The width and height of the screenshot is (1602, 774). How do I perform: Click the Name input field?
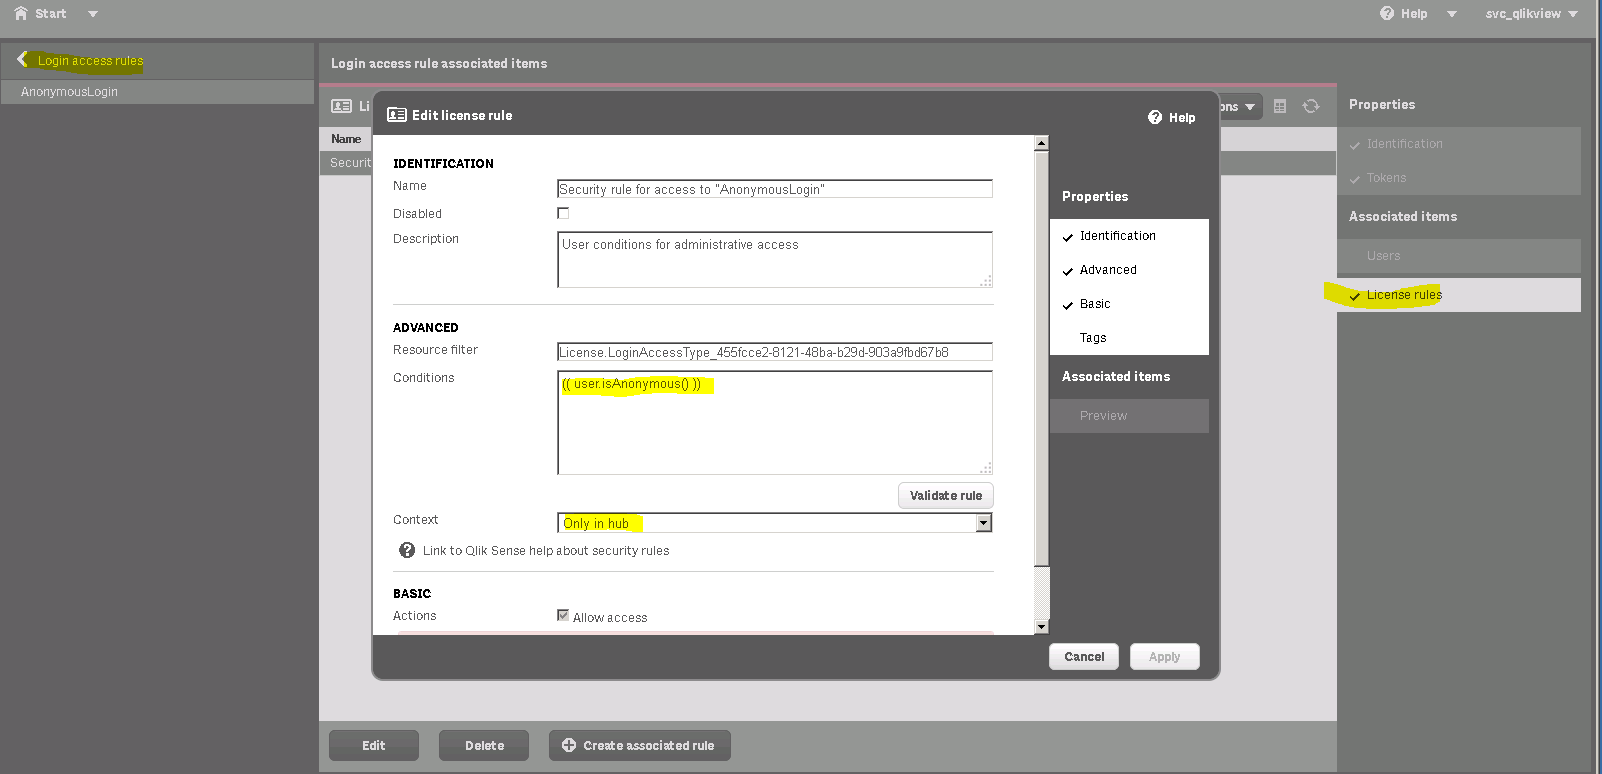click(x=775, y=189)
